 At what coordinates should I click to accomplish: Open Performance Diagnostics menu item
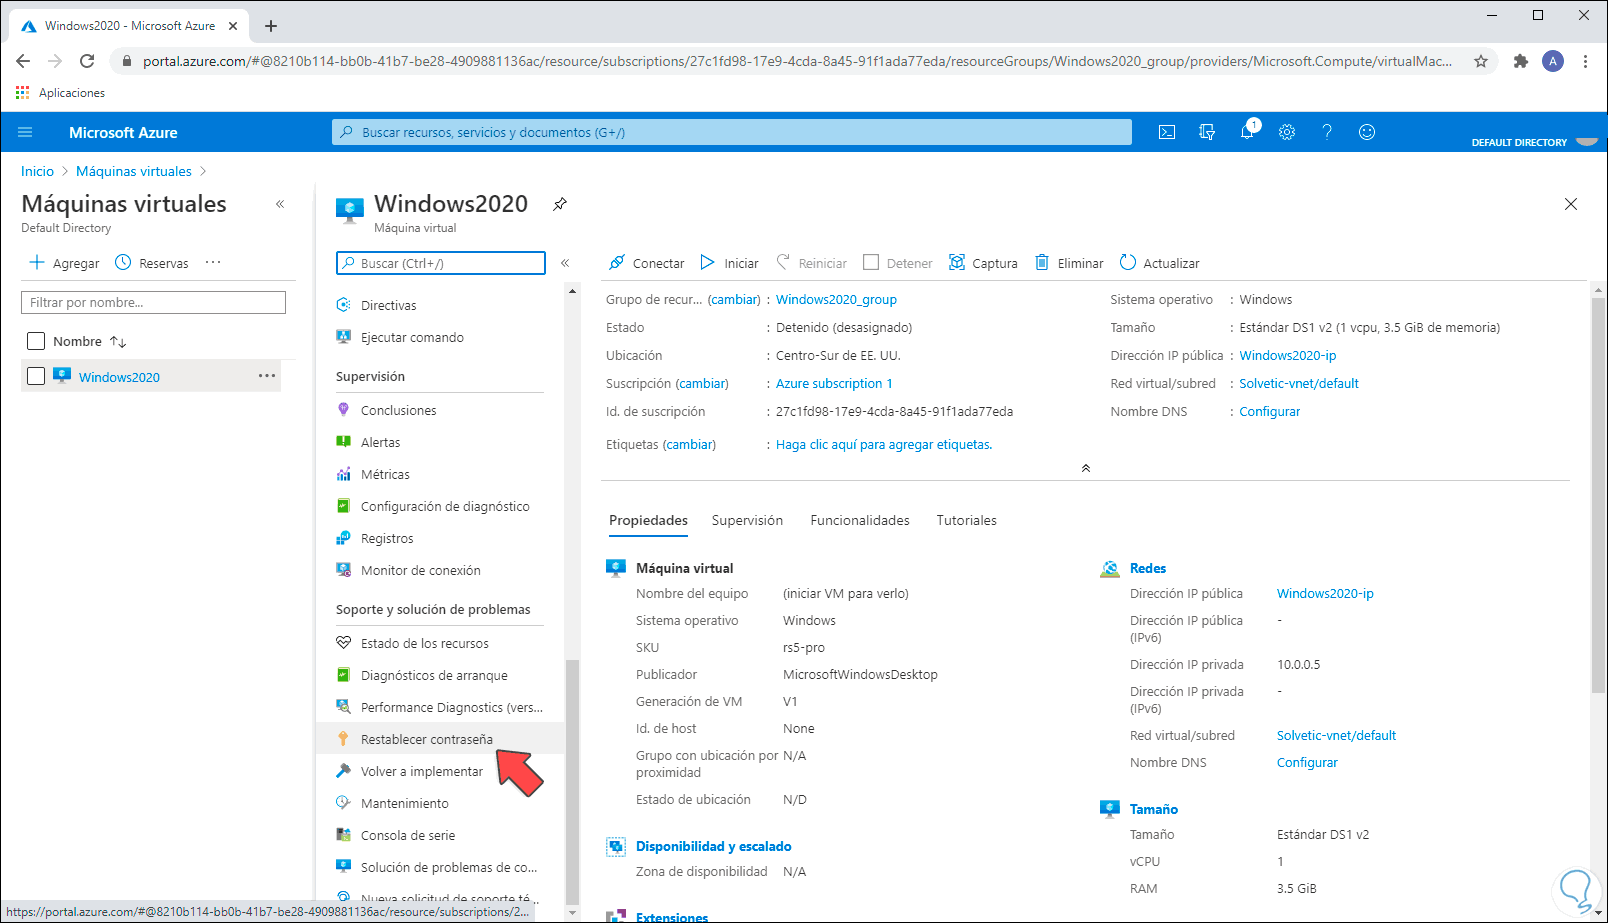(x=451, y=707)
